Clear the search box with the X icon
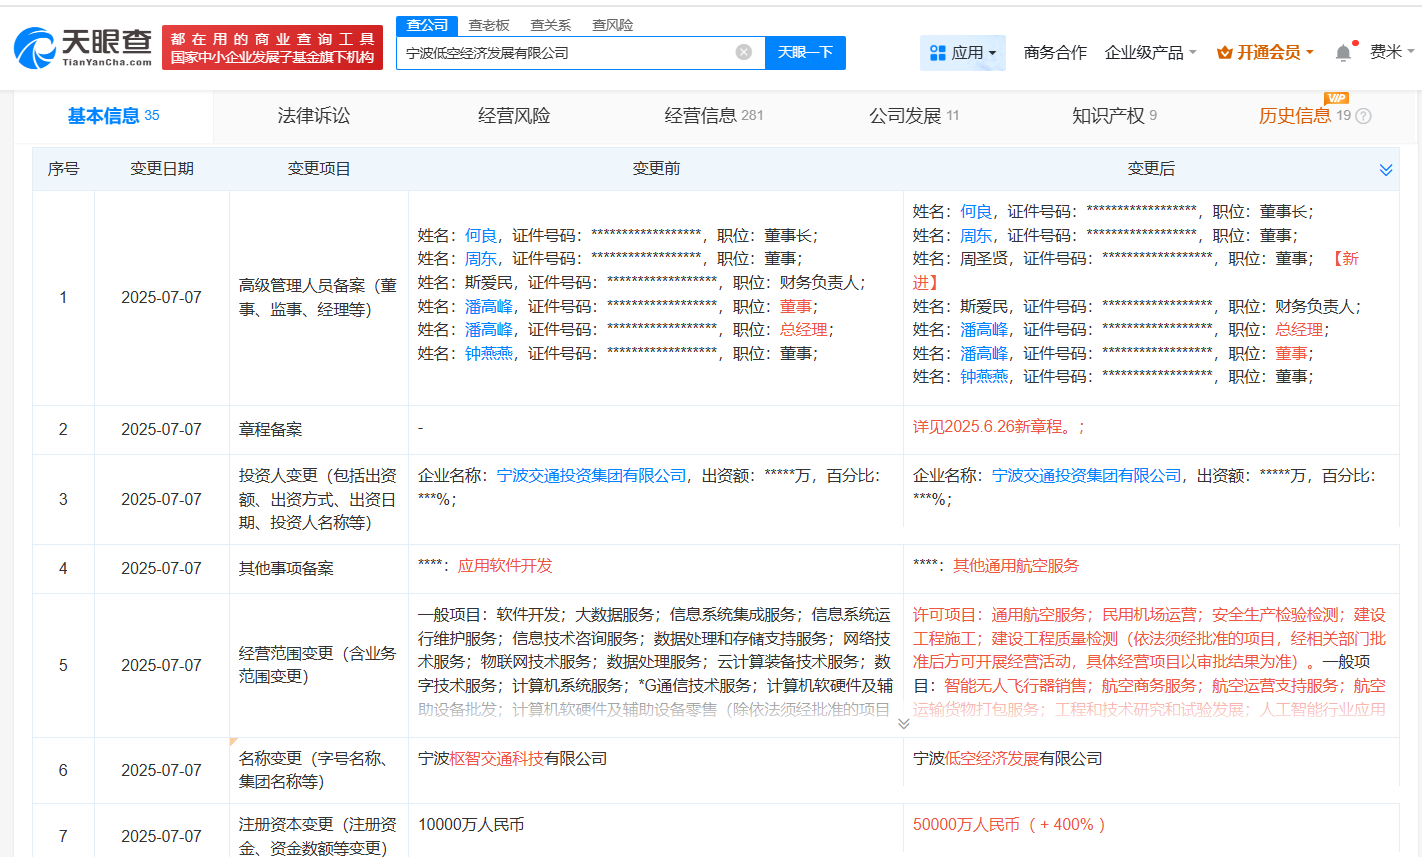Viewport: 1422px width, 857px height. (x=743, y=52)
